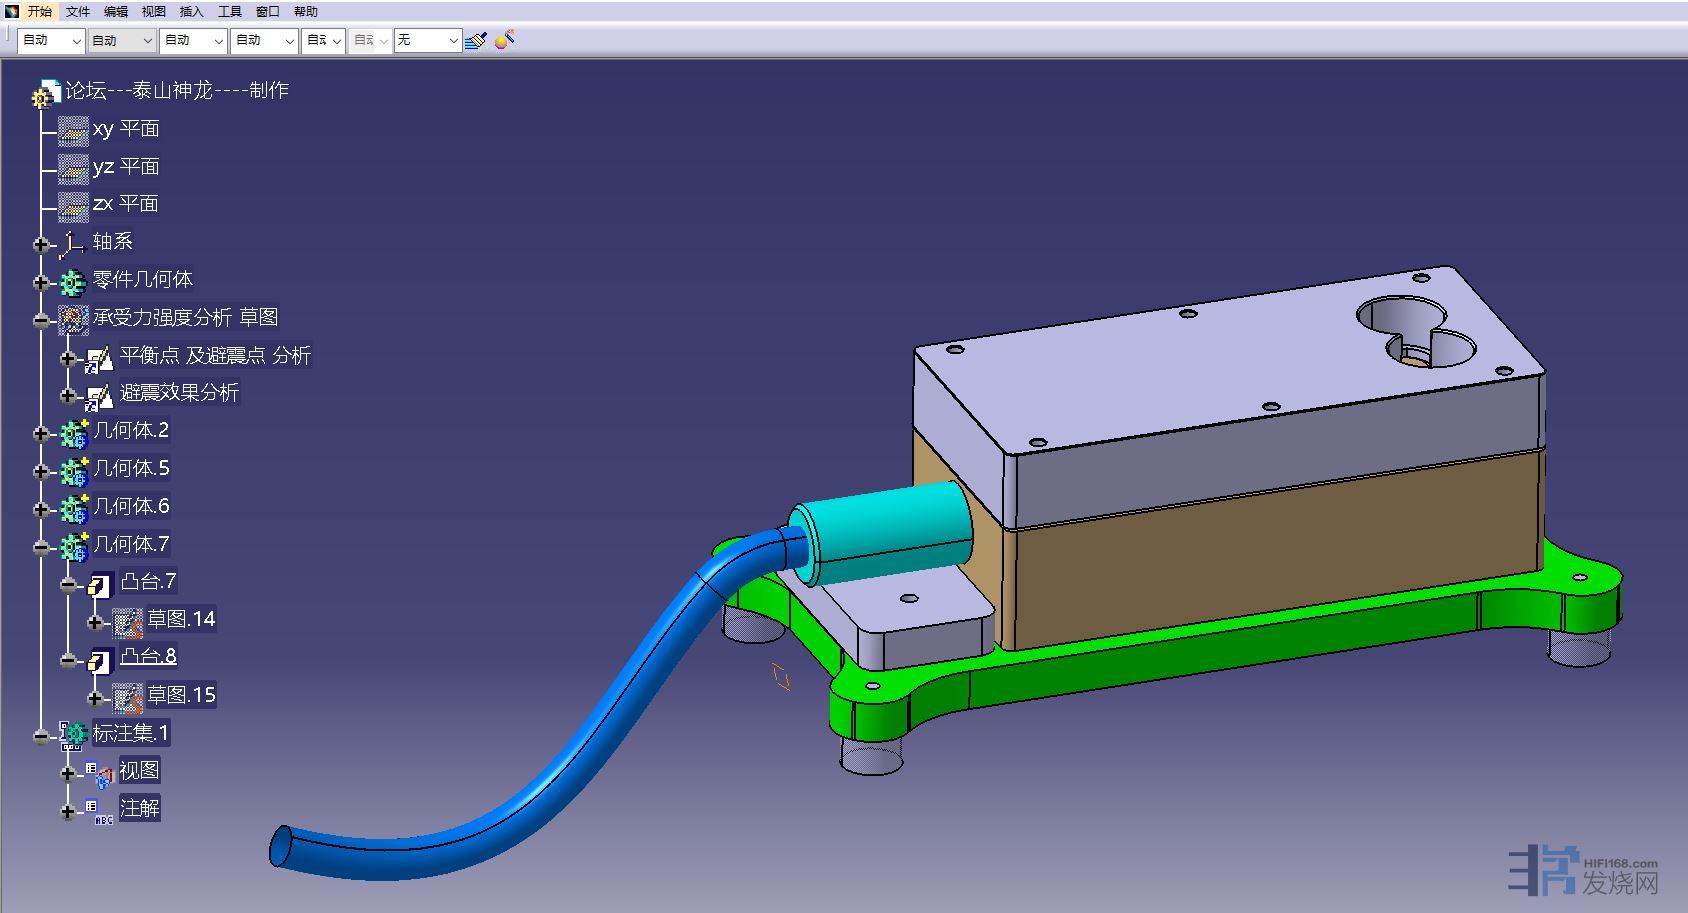Image resolution: width=1688 pixels, height=913 pixels.
Task: Click the 避震效果分析 sketch analysis icon
Action: point(100,395)
